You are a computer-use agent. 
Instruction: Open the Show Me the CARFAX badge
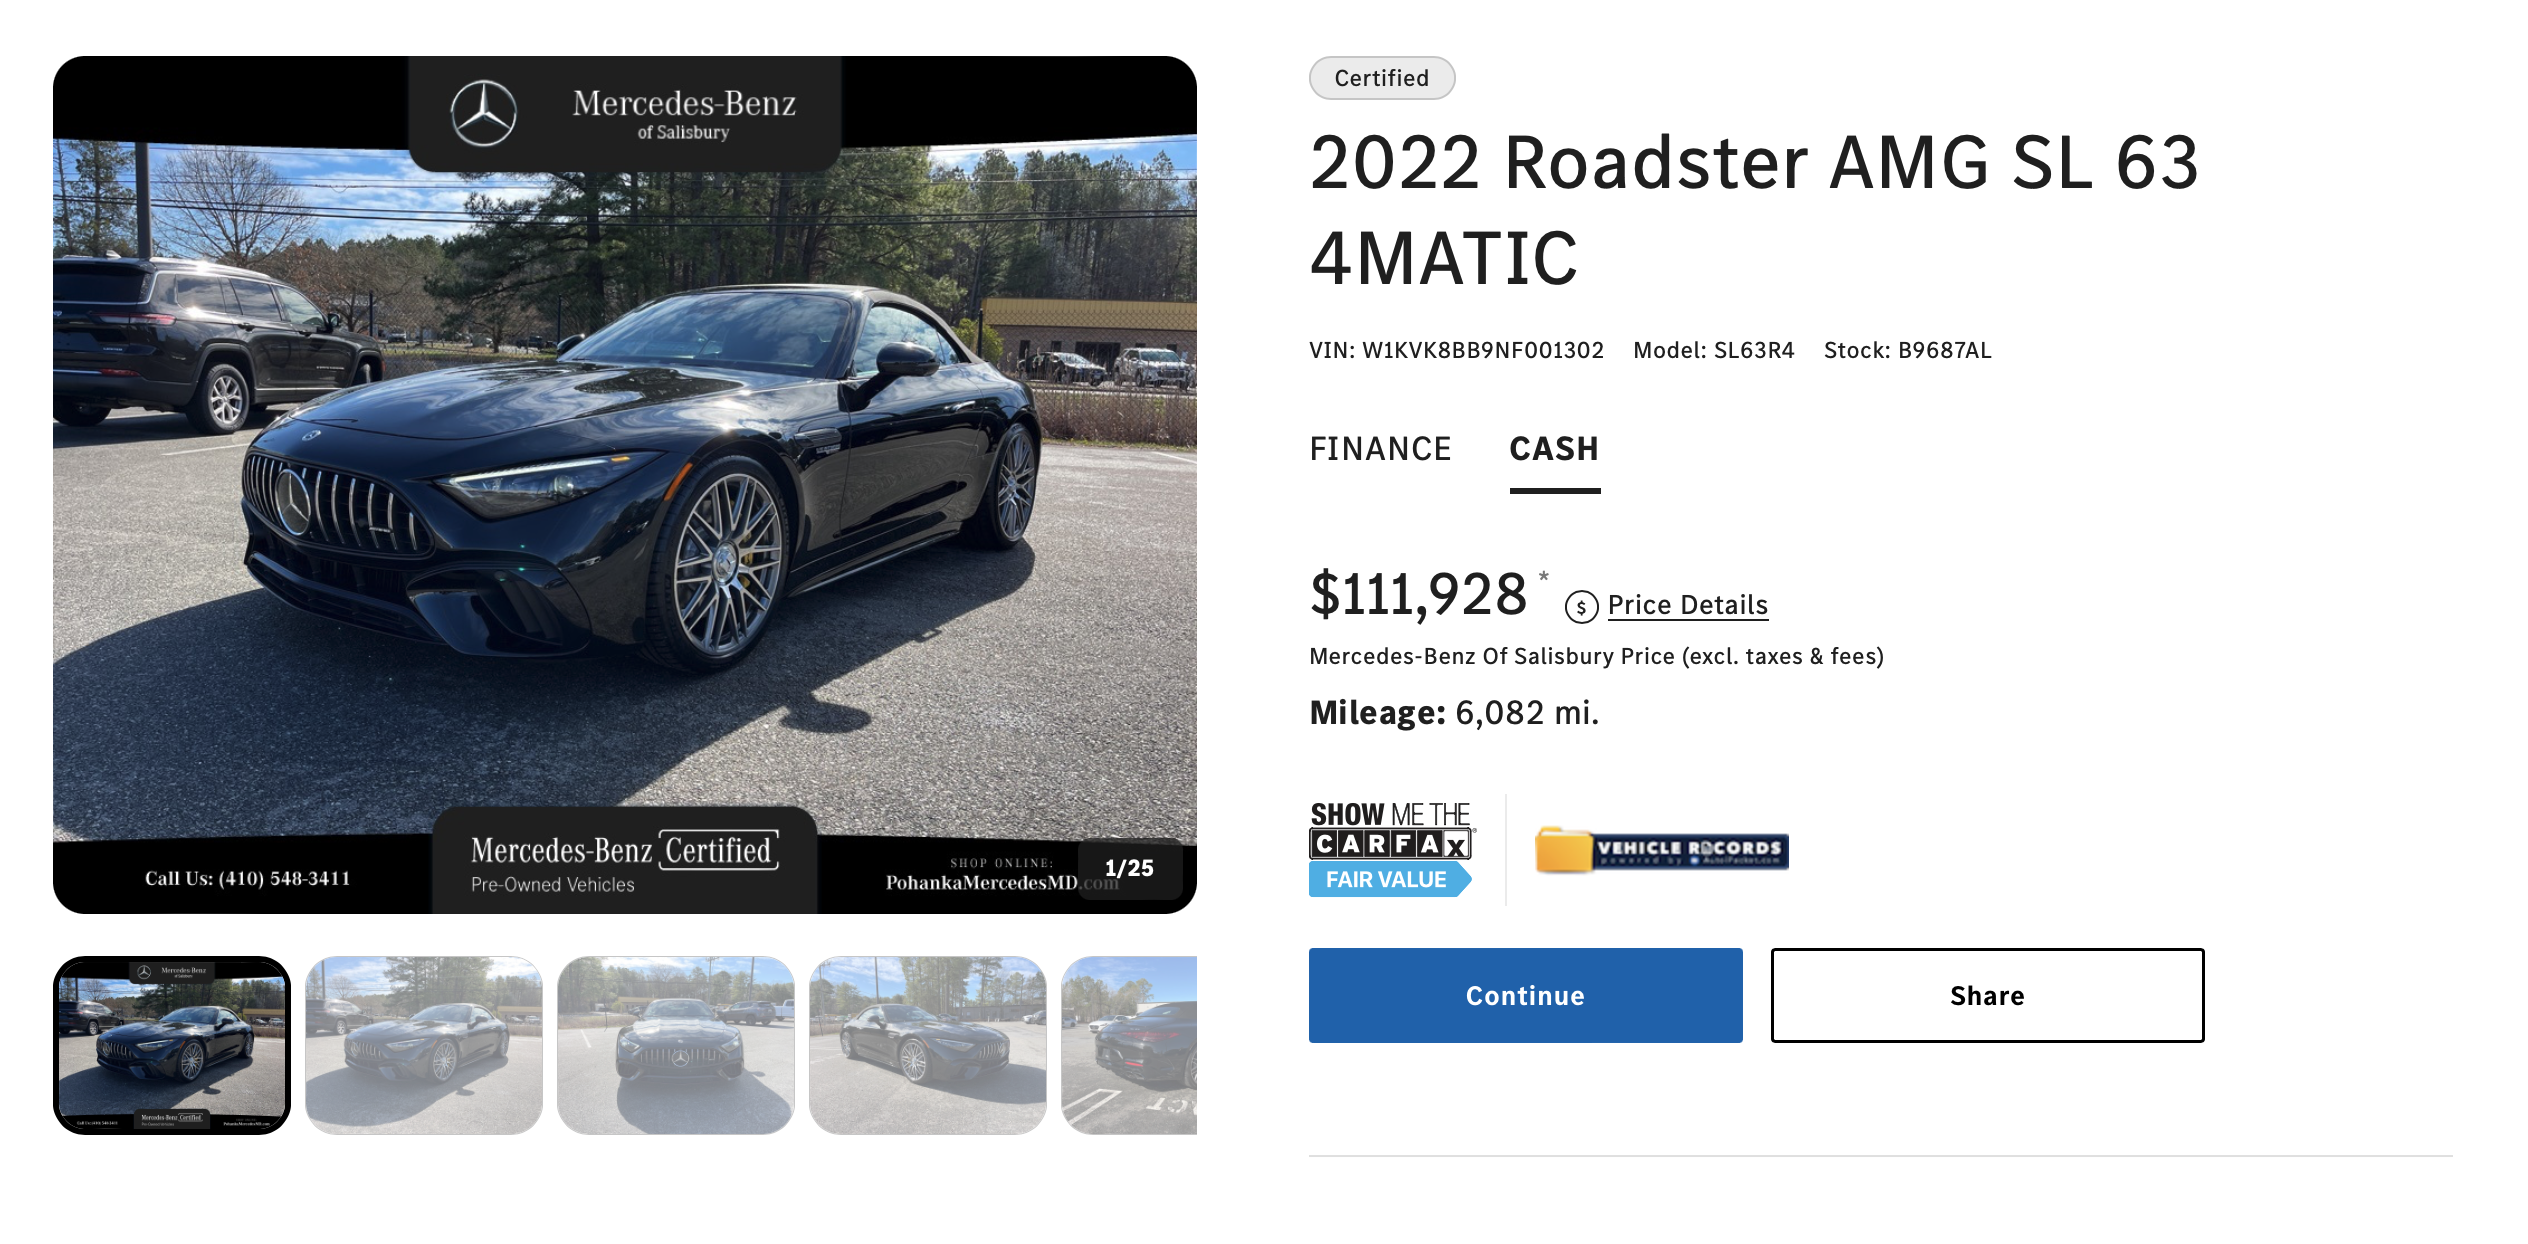coord(1390,848)
